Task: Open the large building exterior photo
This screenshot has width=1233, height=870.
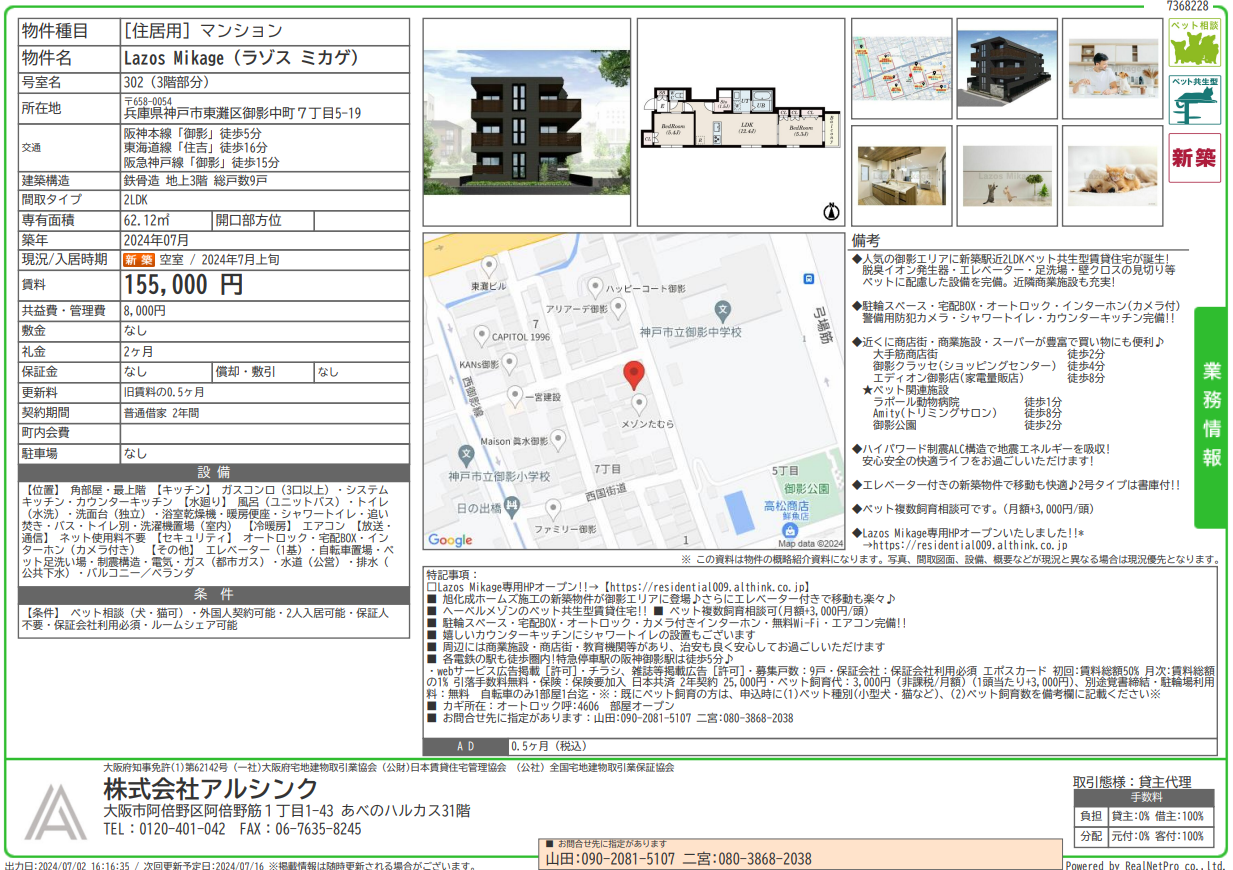Action: point(526,122)
